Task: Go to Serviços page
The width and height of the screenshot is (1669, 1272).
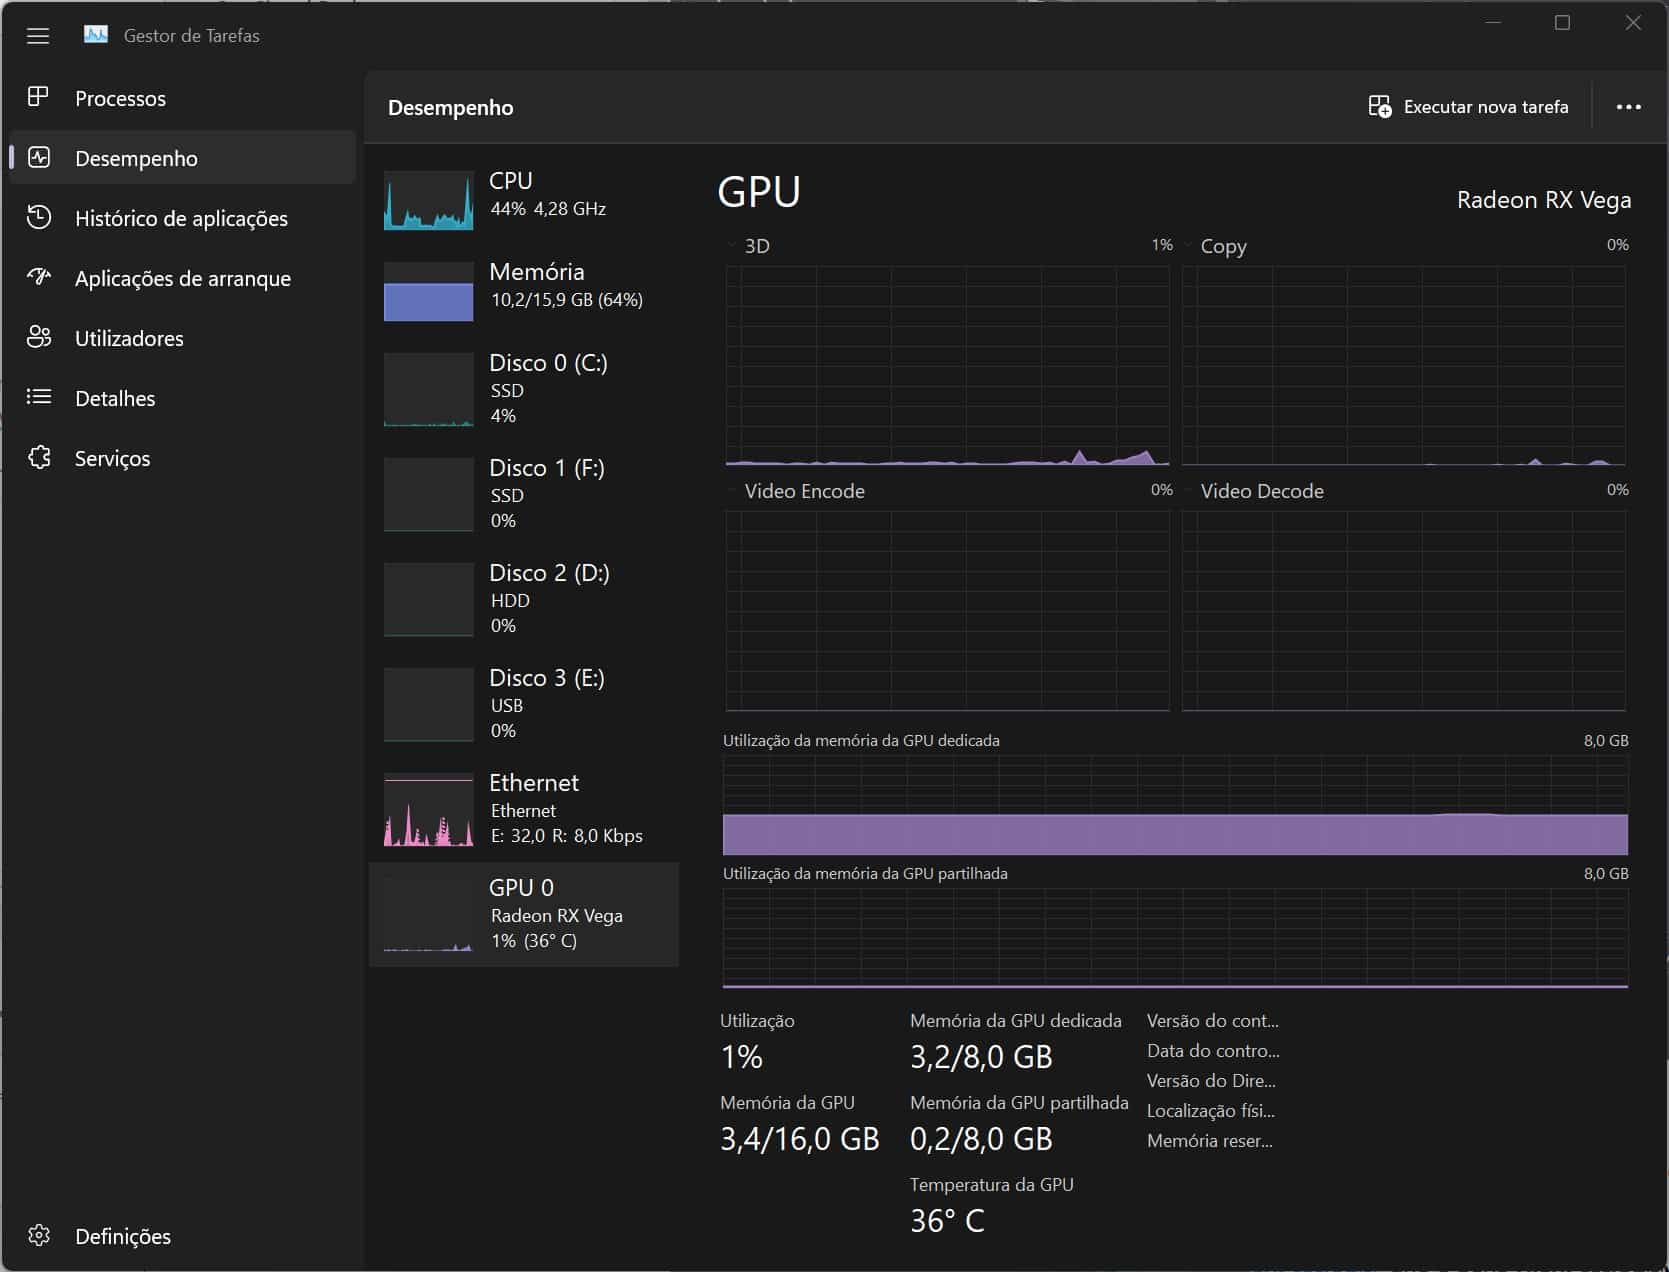Action: click(x=182, y=458)
